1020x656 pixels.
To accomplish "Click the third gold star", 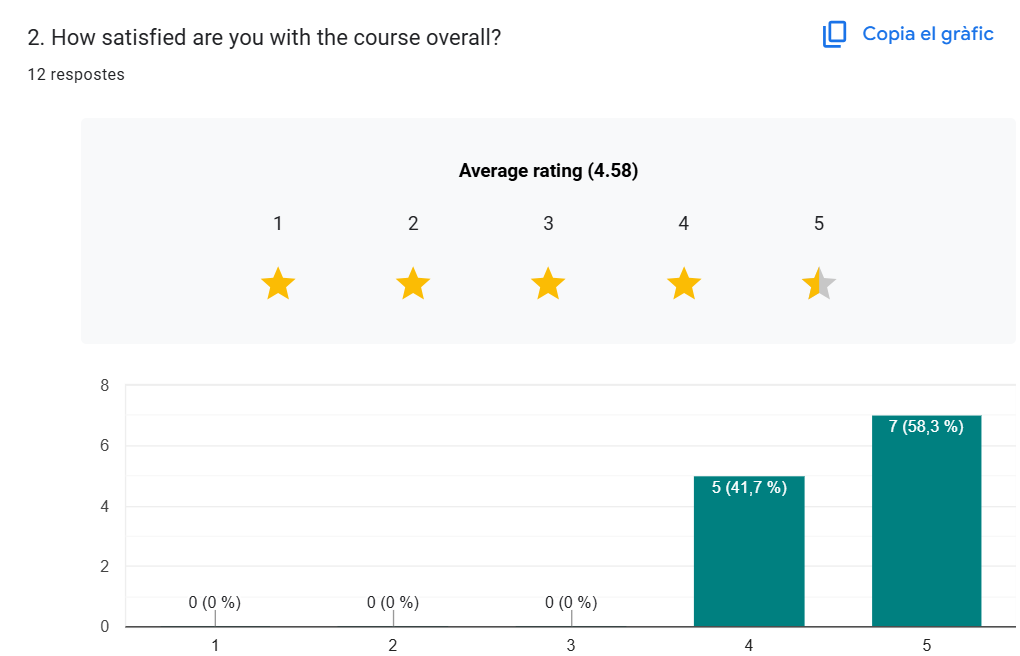I will (548, 284).
